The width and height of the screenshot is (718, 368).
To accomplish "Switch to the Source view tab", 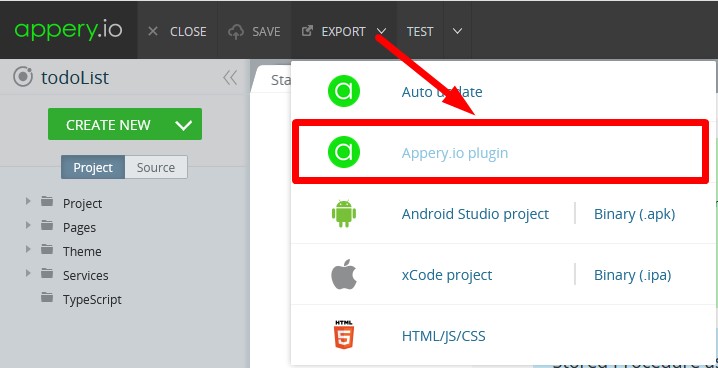I will pyautogui.click(x=156, y=168).
